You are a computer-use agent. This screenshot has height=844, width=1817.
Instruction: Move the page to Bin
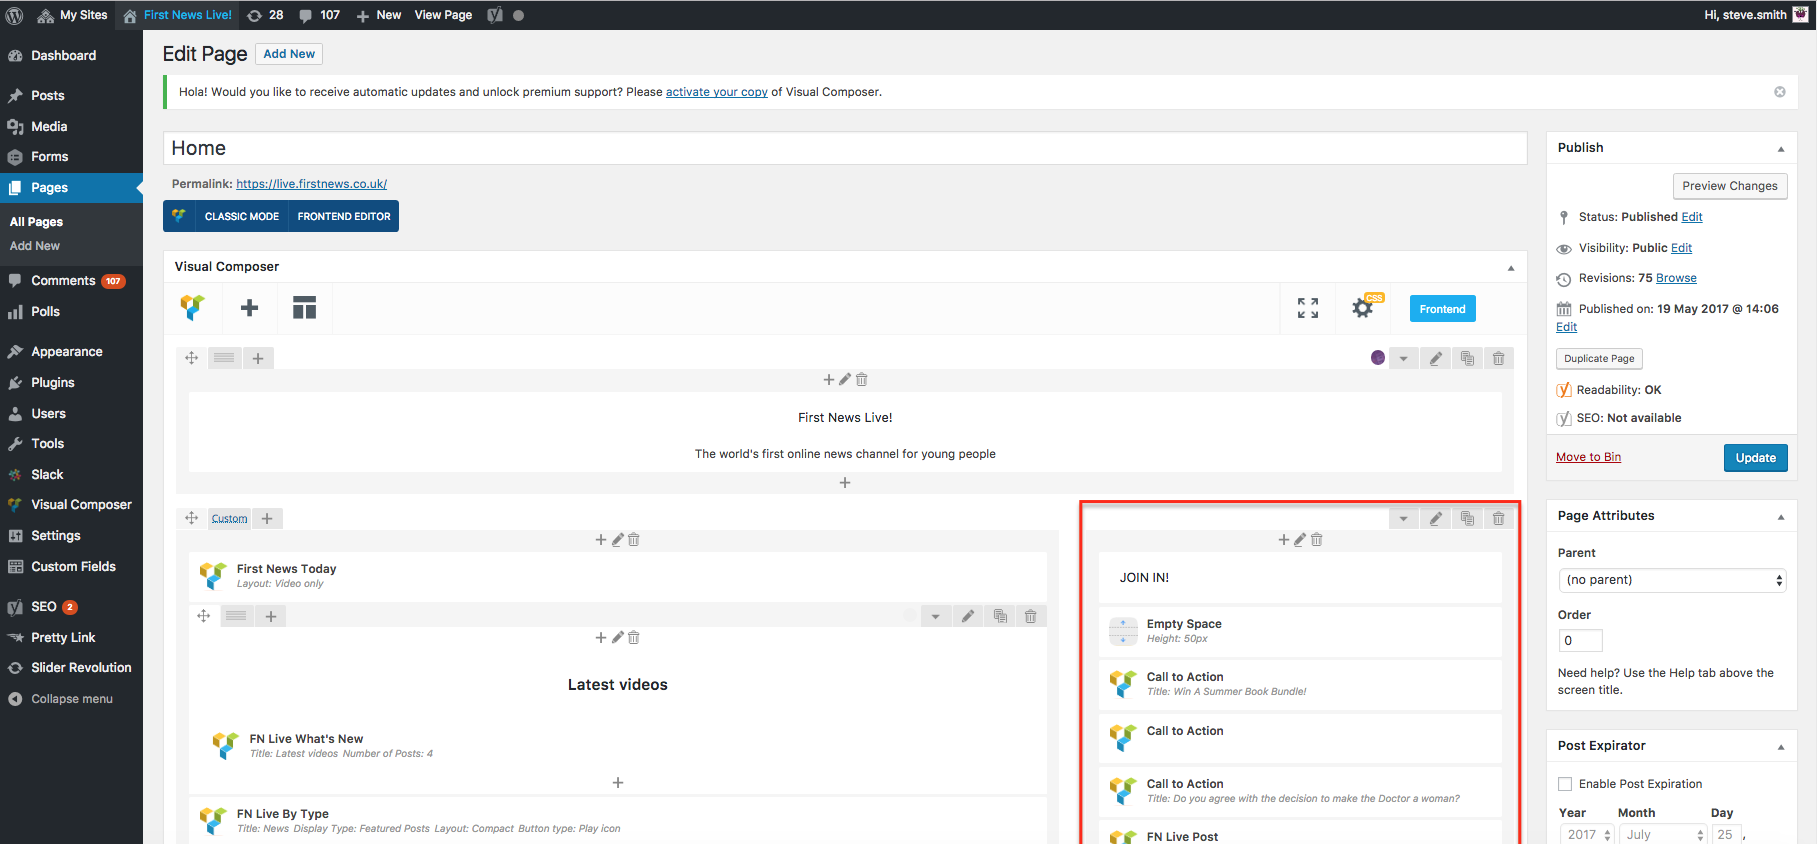tap(1588, 457)
